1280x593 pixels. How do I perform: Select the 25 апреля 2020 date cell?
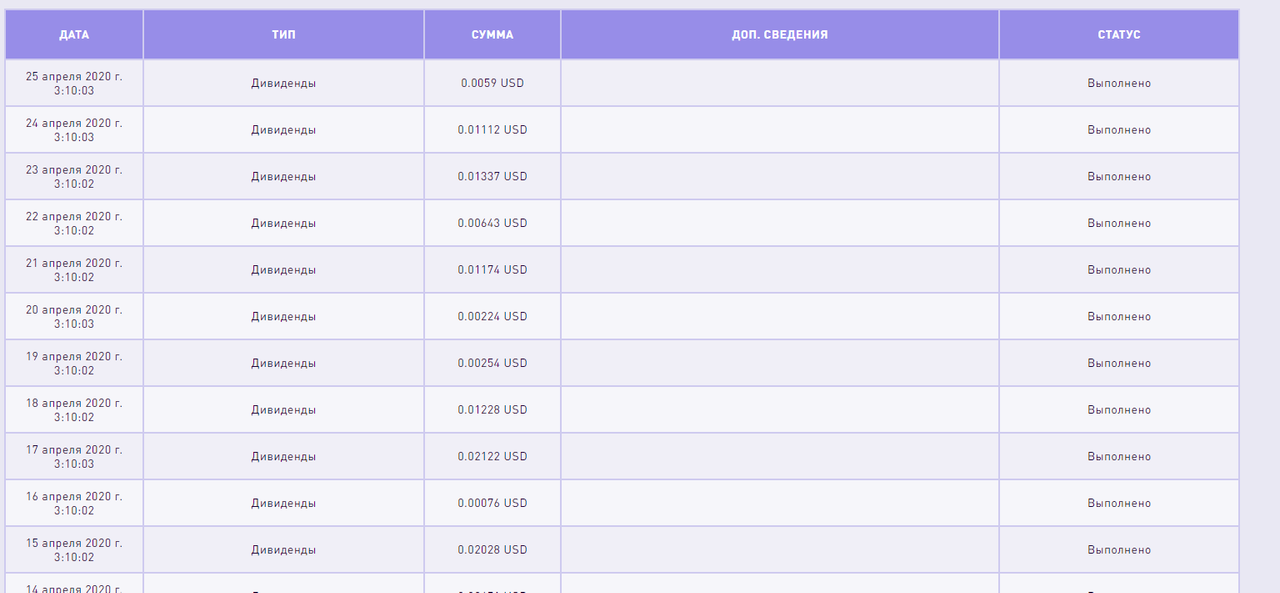74,83
